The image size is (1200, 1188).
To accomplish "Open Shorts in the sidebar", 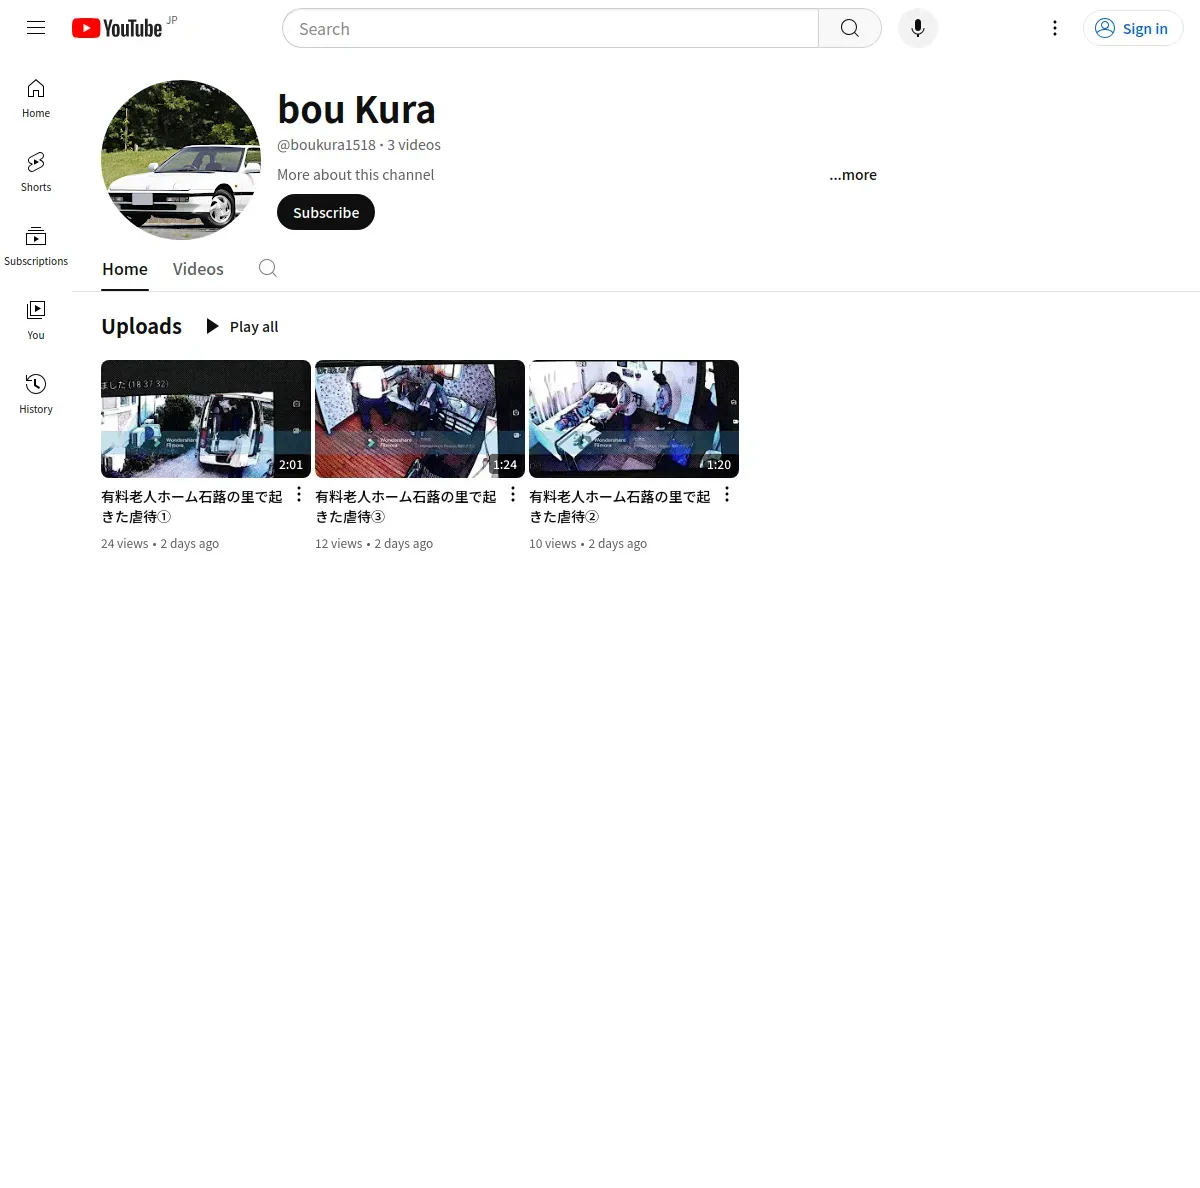I will (x=36, y=172).
